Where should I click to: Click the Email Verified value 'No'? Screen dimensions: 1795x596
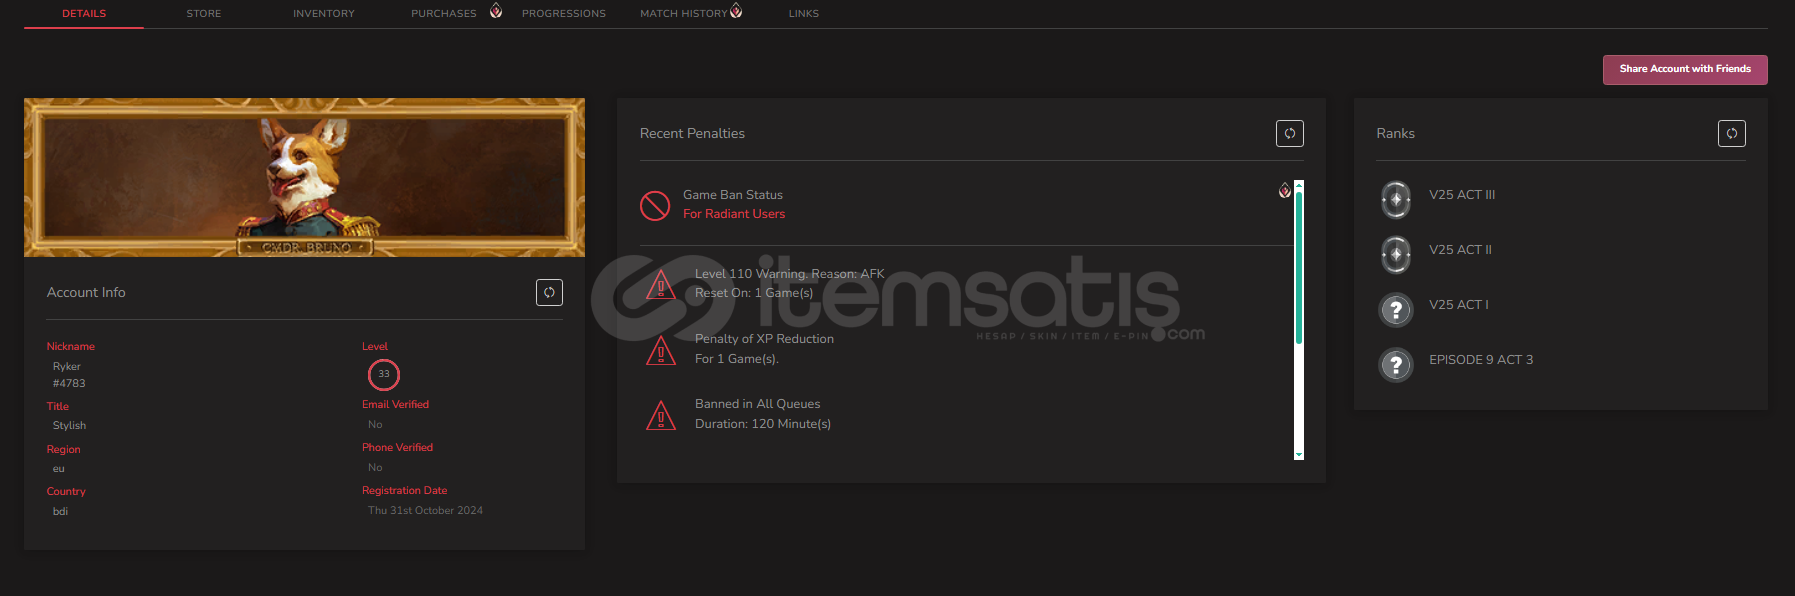click(375, 425)
